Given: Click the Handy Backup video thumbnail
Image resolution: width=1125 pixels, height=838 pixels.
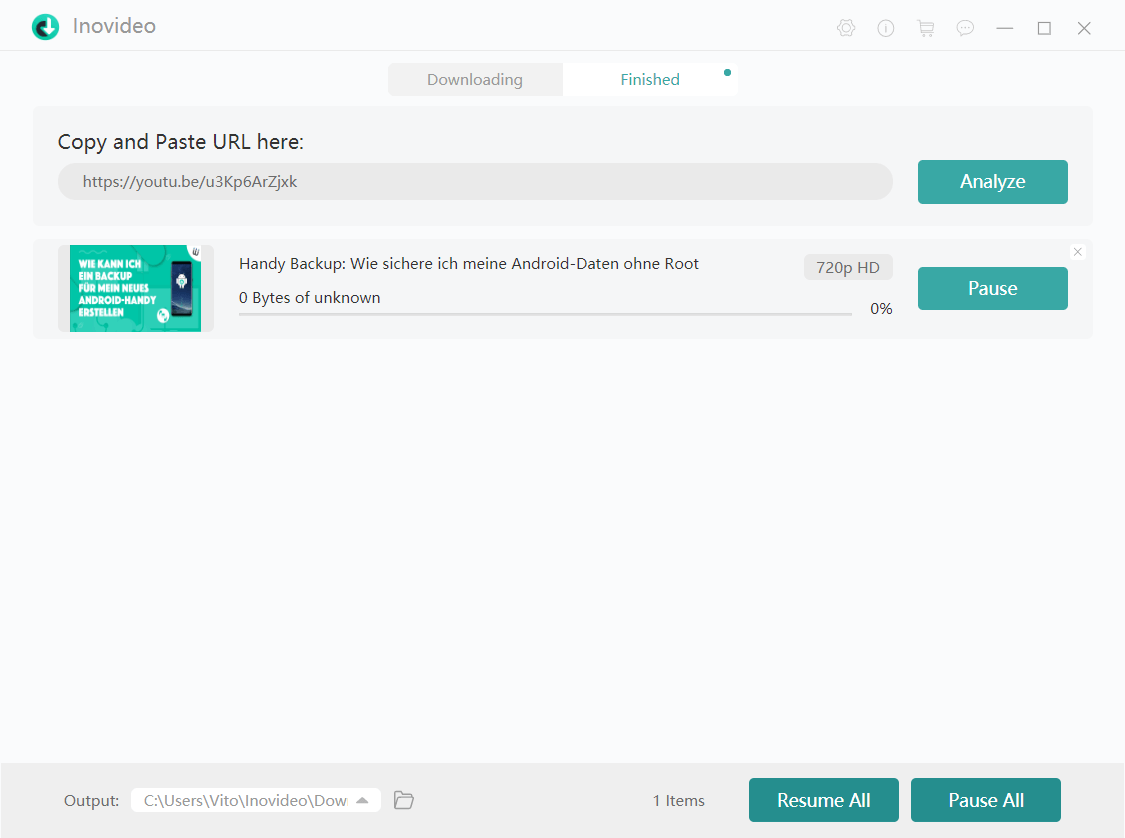Looking at the screenshot, I should (x=136, y=288).
